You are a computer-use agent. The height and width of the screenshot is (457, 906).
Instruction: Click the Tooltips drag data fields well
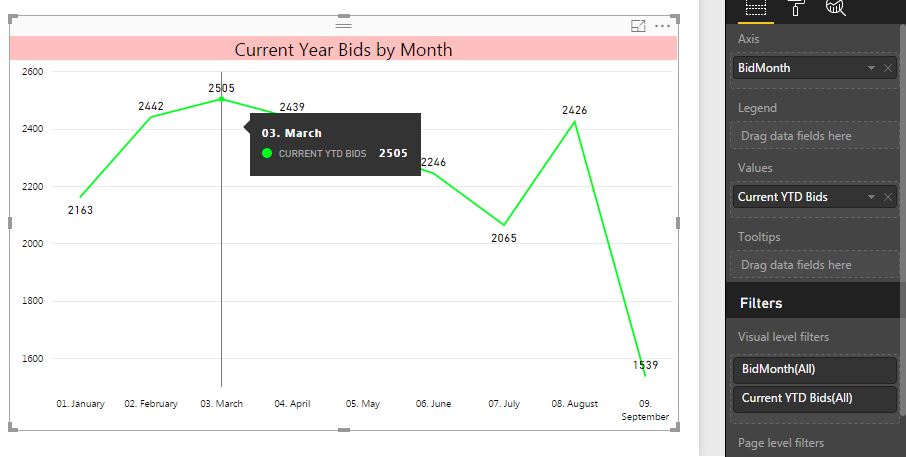coord(814,265)
